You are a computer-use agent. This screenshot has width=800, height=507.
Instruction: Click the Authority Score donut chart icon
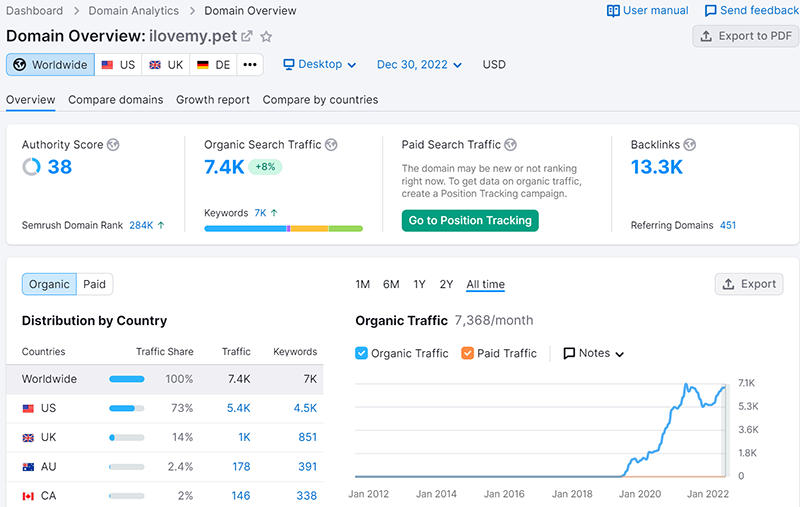32,167
